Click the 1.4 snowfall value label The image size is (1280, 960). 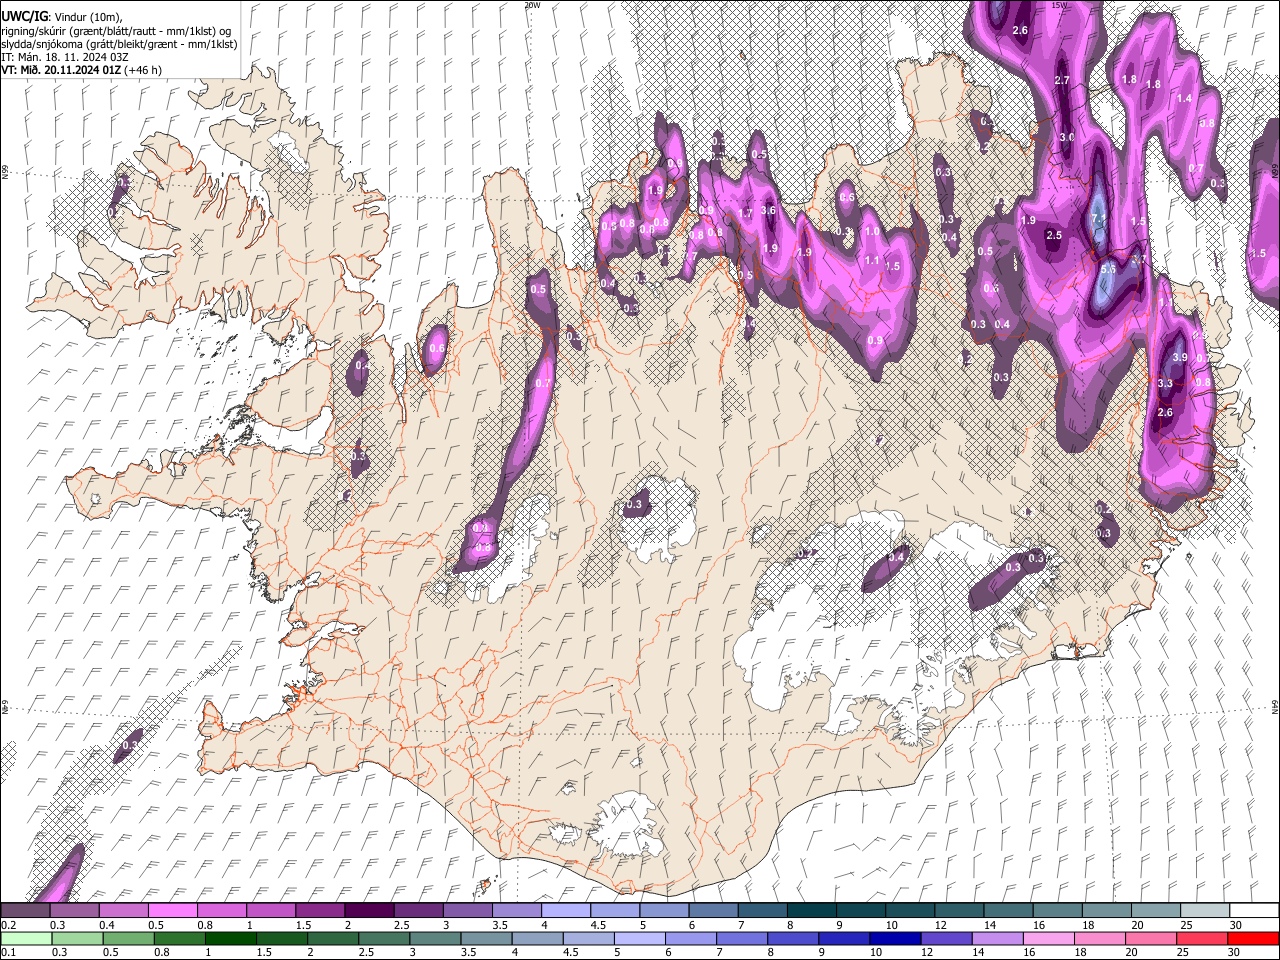[1185, 98]
